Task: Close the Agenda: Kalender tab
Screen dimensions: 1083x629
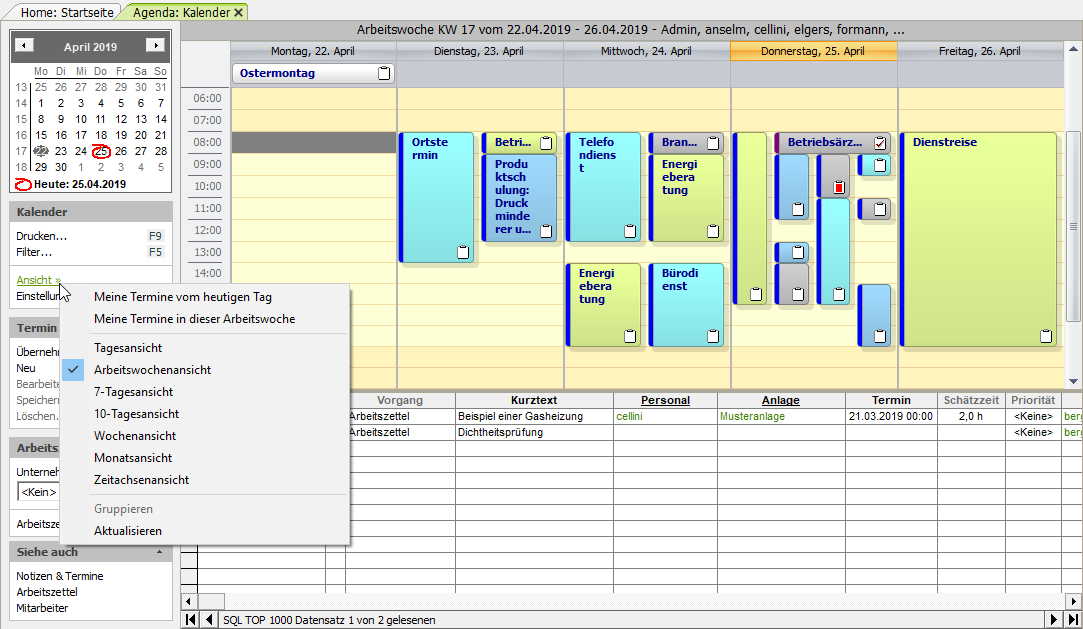Action: [239, 12]
